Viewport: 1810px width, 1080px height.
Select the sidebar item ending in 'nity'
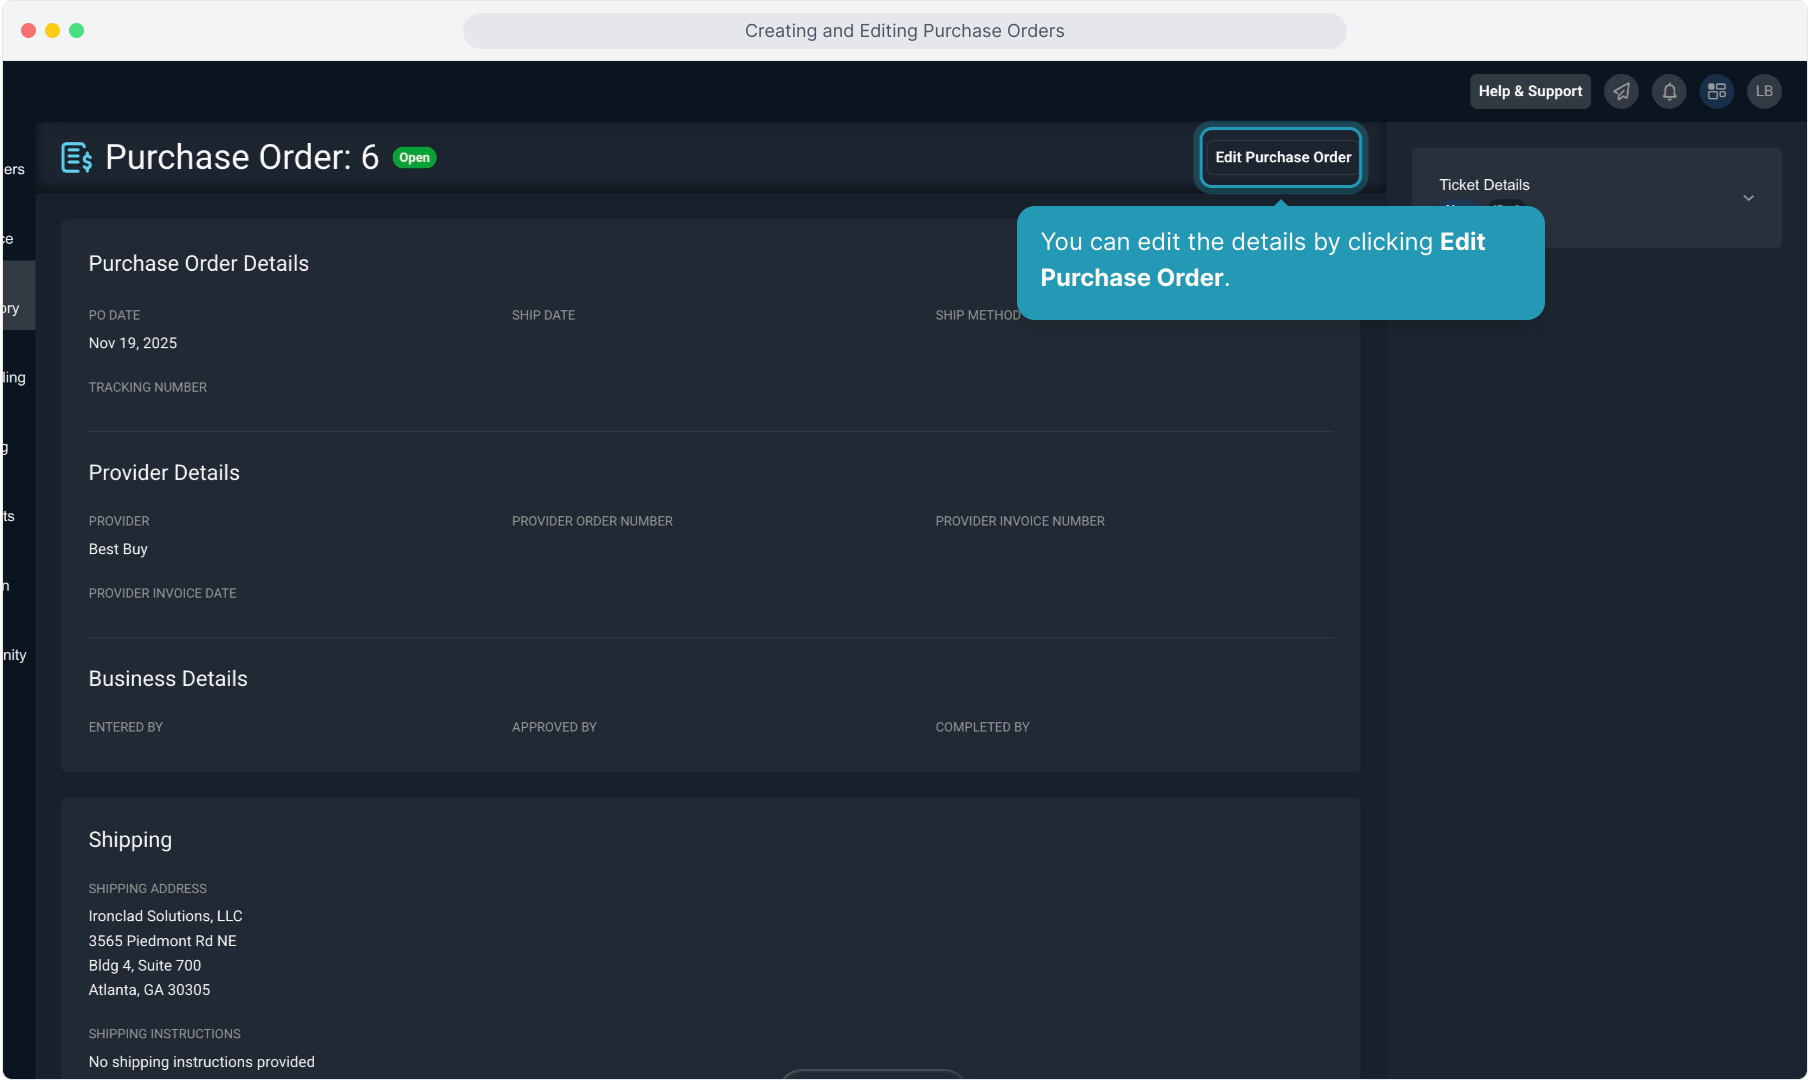(x=14, y=655)
